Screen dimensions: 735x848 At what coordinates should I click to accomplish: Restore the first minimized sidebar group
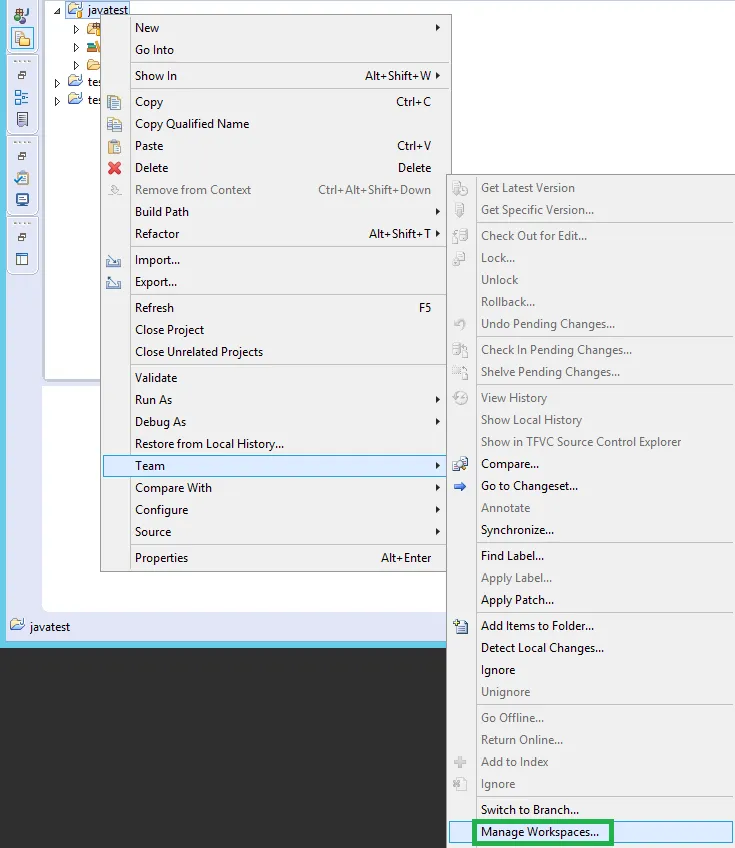22,75
